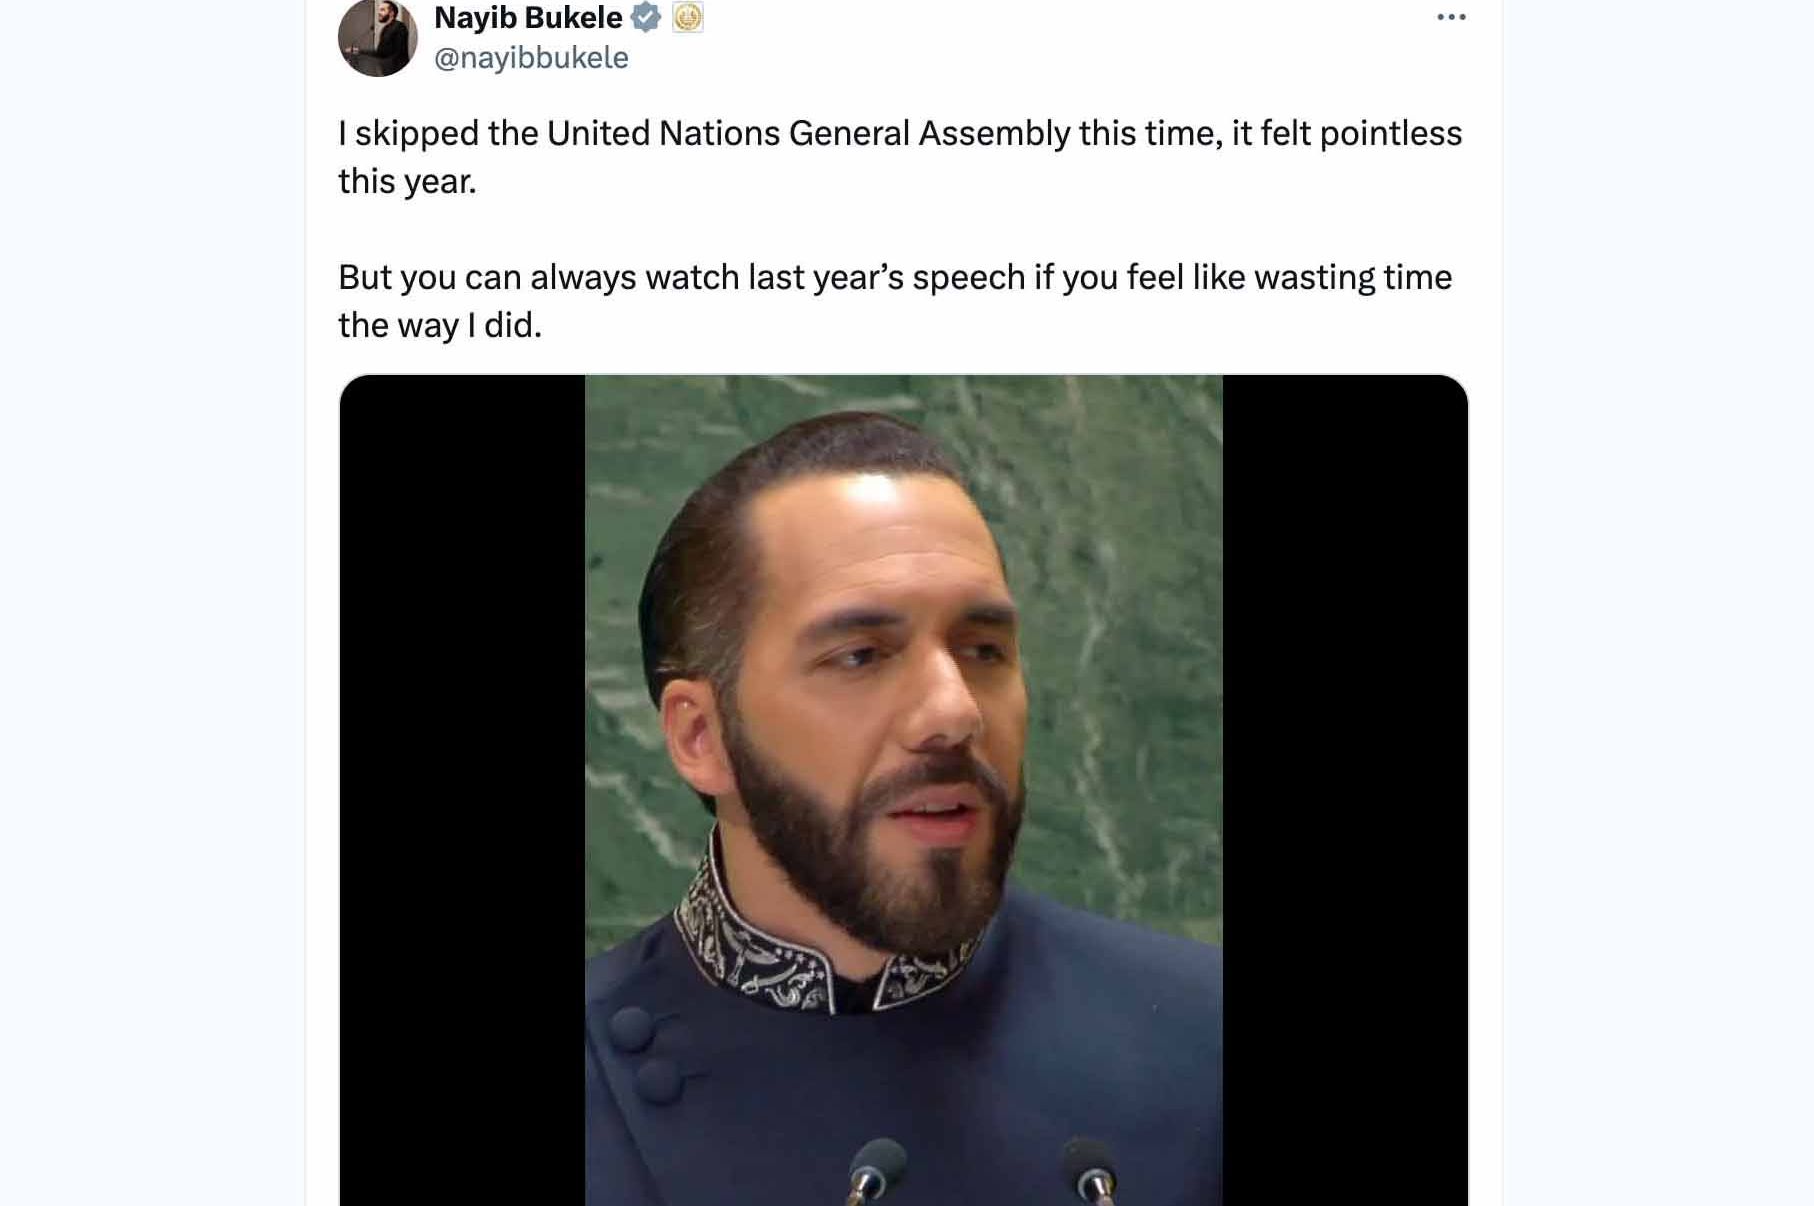Open the @nayibbukele handle link
Screen dimensions: 1814x1206
tap(531, 58)
